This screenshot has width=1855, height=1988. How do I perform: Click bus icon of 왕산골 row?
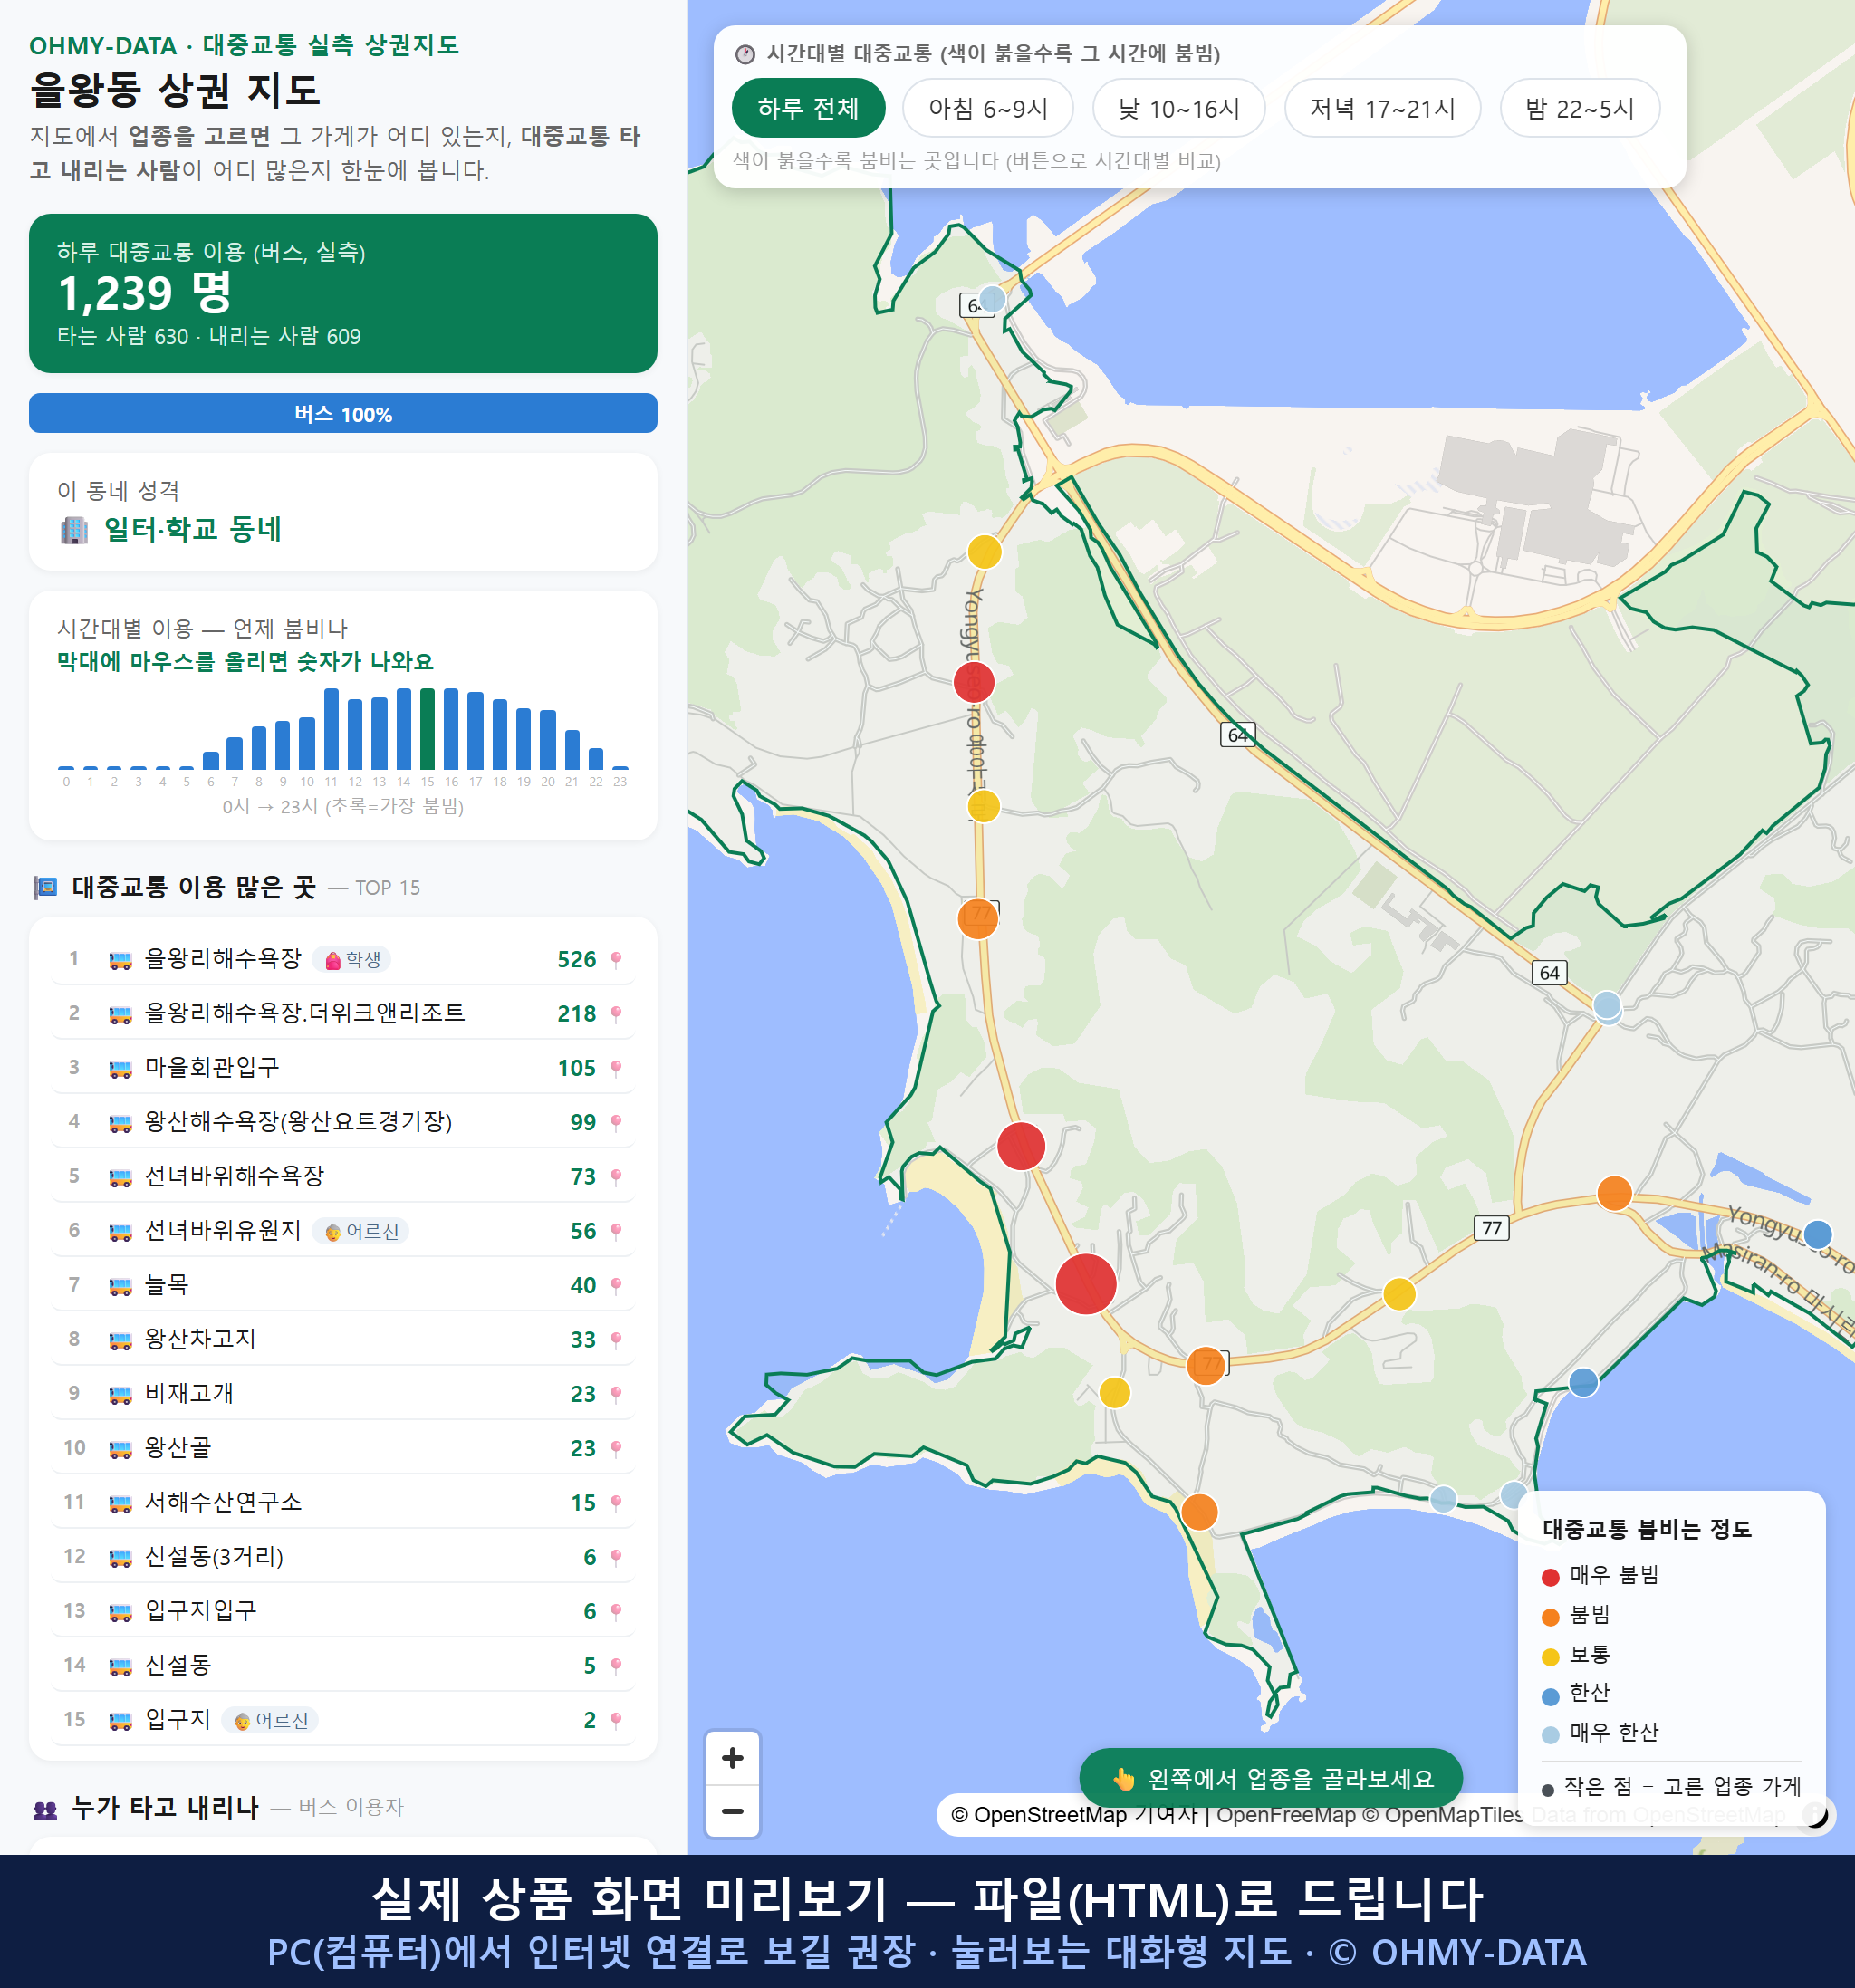click(x=120, y=1449)
